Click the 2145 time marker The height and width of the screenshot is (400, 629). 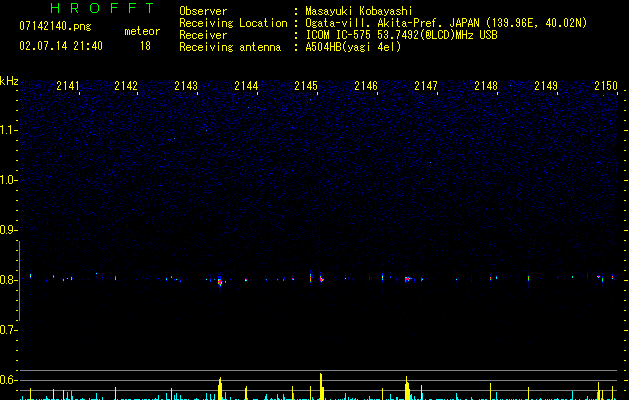(306, 86)
